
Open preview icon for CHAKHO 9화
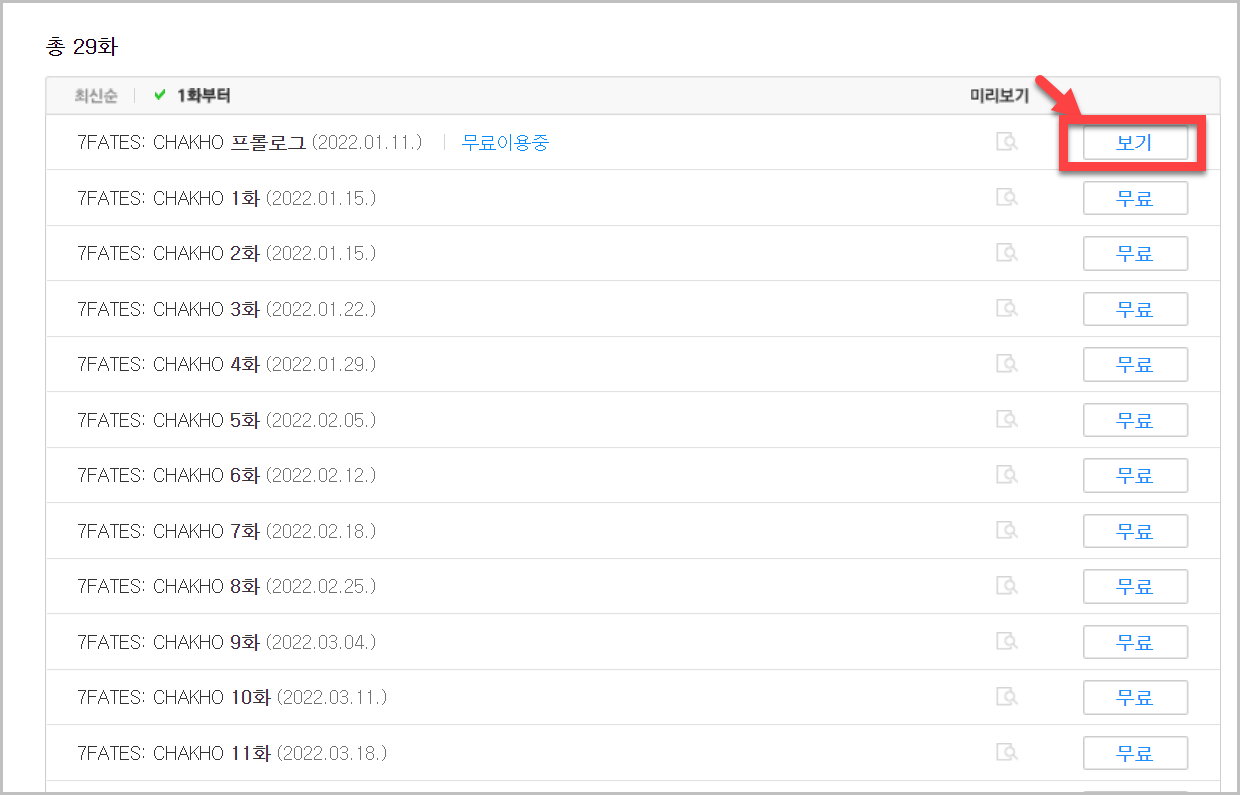tap(1007, 642)
